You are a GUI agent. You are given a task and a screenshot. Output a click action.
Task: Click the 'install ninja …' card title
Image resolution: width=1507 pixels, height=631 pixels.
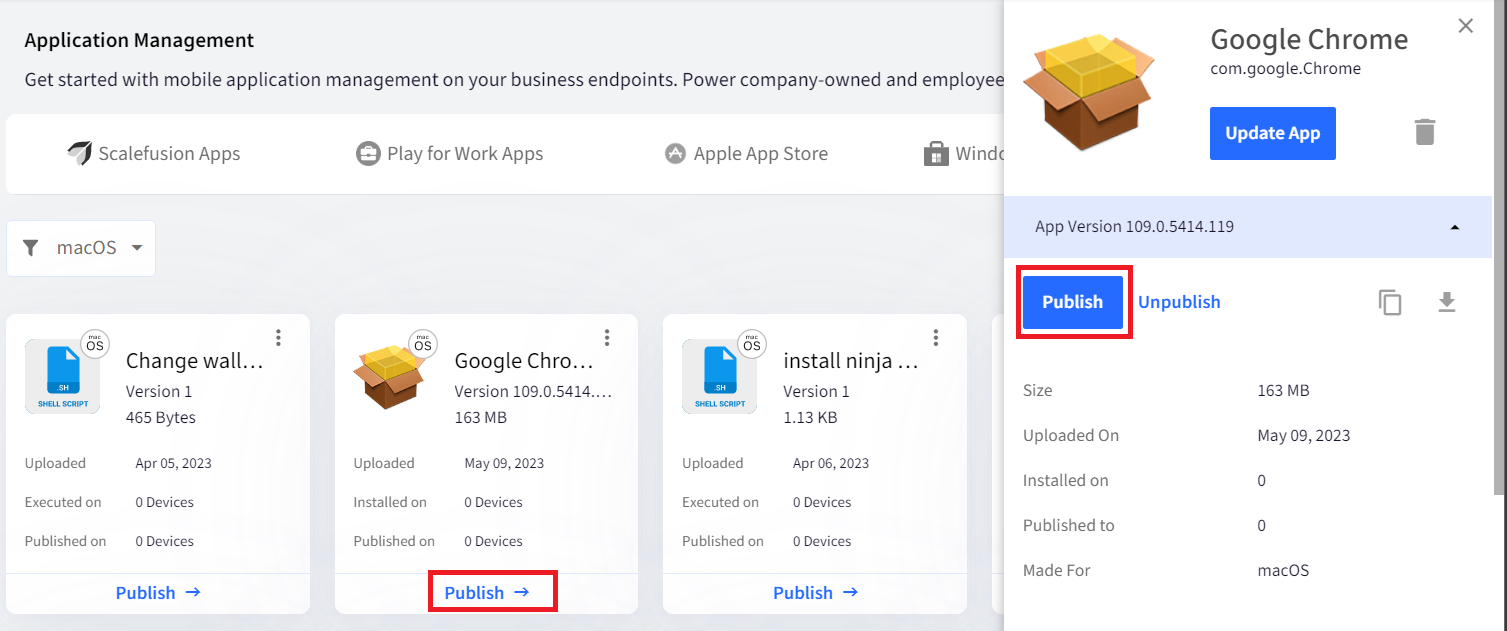[851, 361]
